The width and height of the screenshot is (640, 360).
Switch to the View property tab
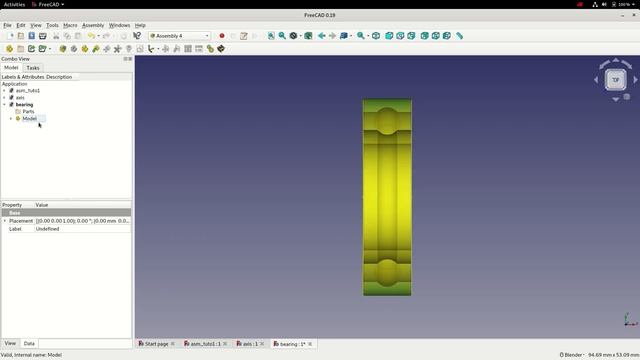pos(10,343)
